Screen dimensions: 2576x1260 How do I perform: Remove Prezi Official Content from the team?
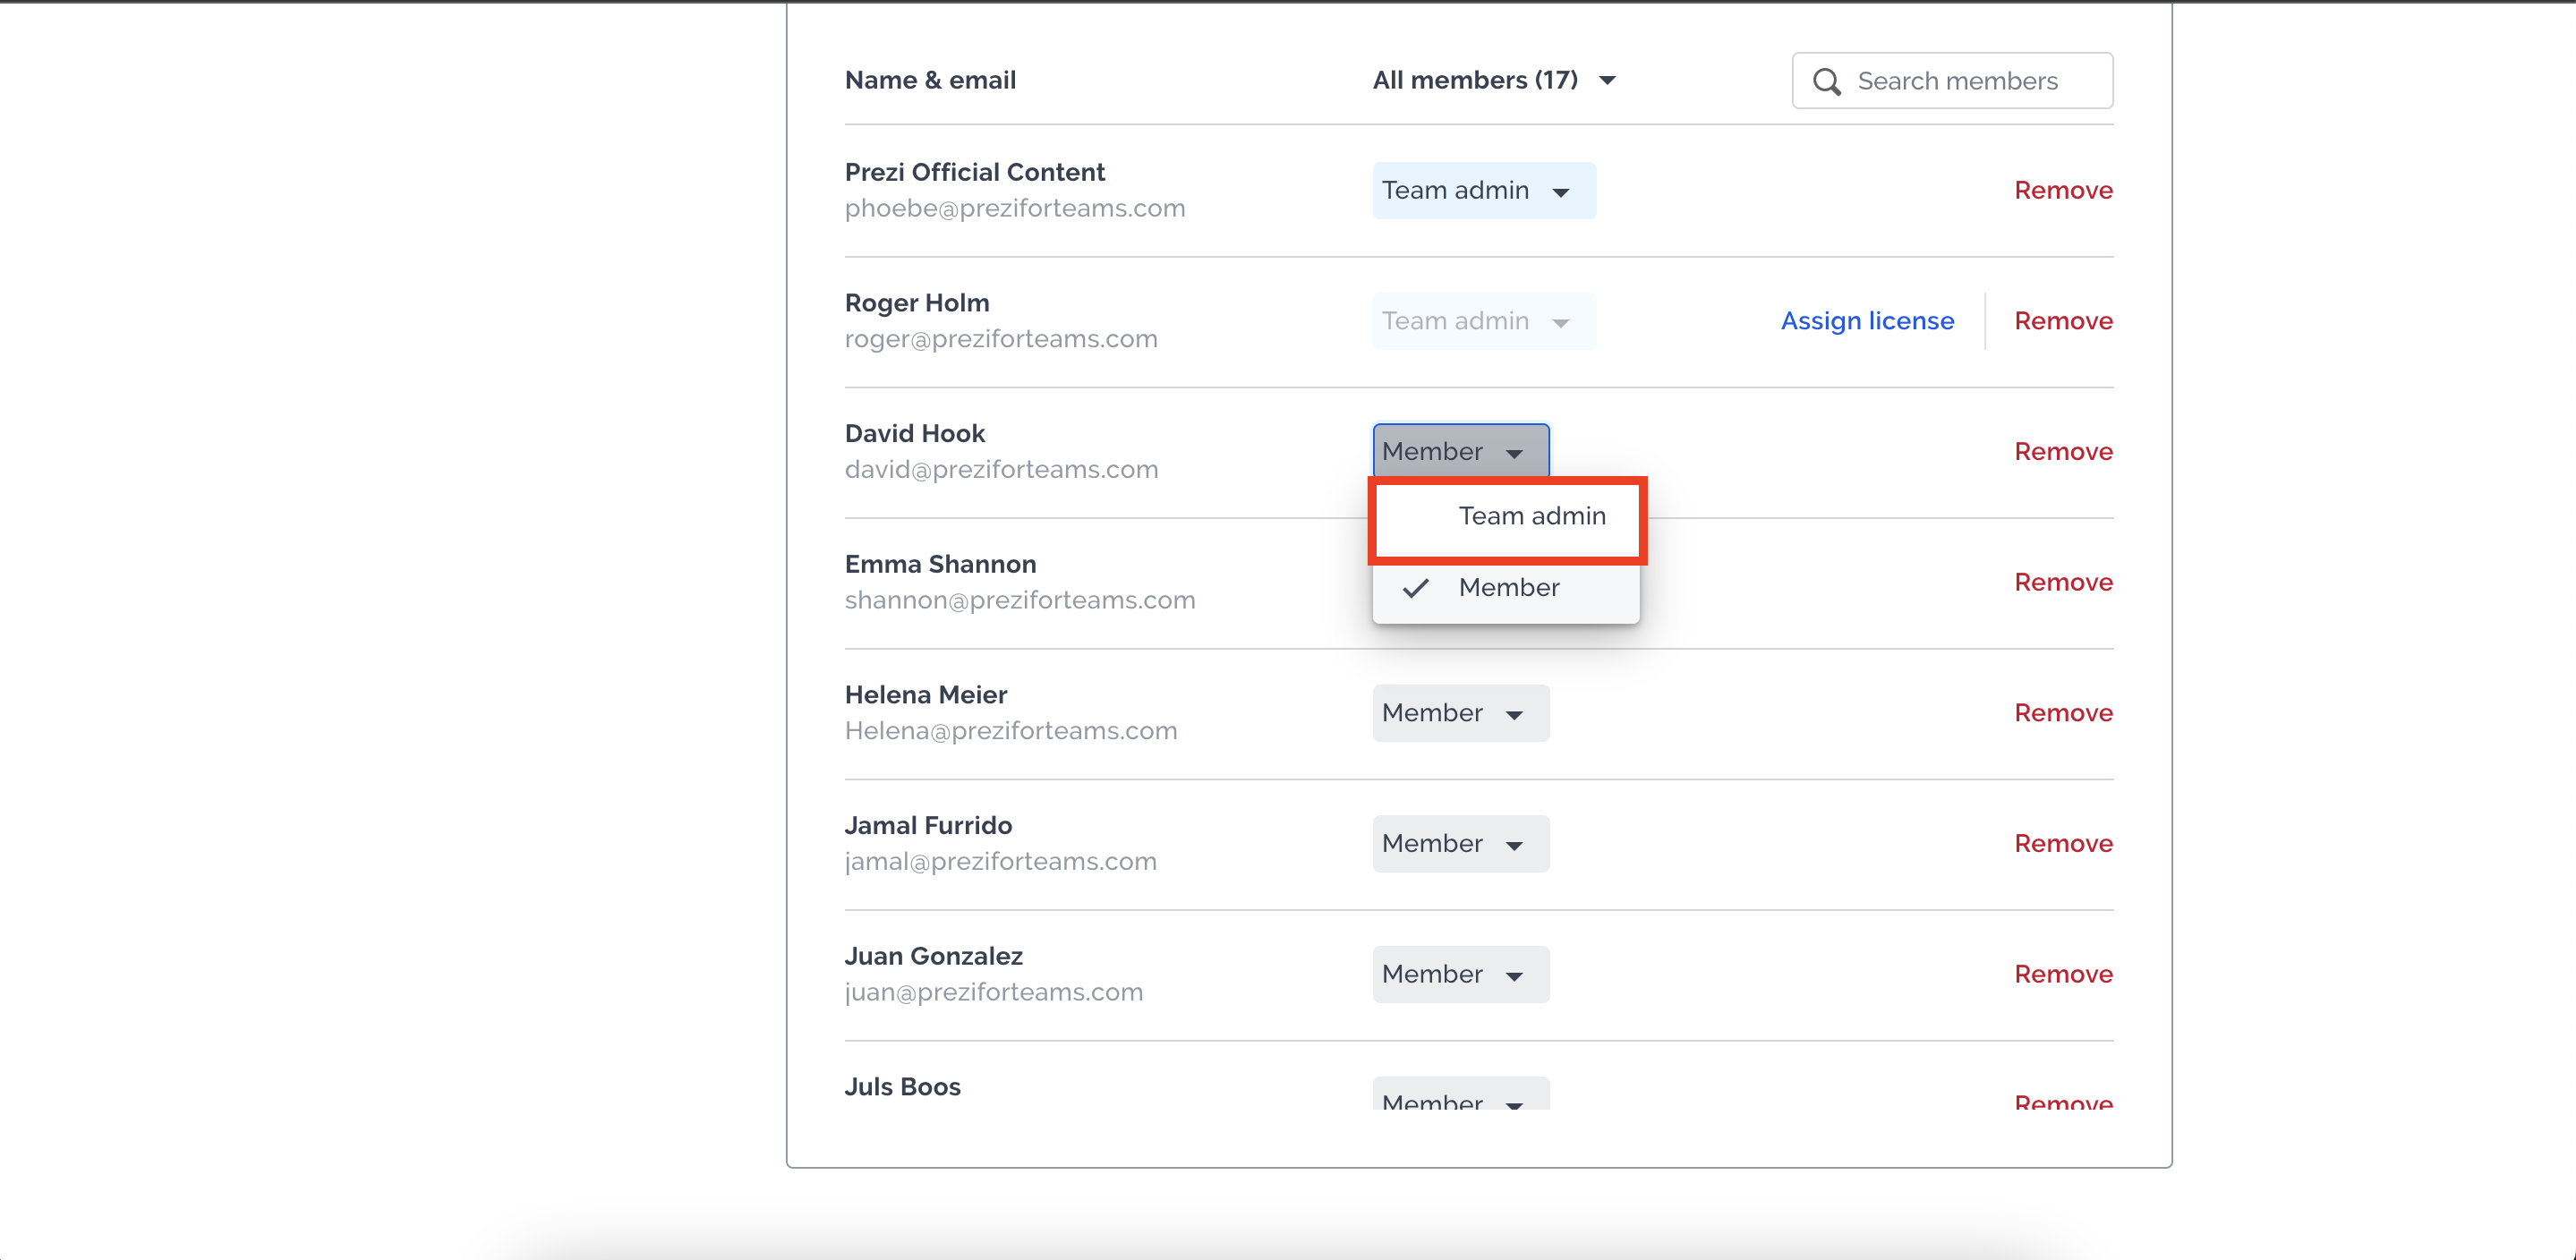pyautogui.click(x=2062, y=190)
